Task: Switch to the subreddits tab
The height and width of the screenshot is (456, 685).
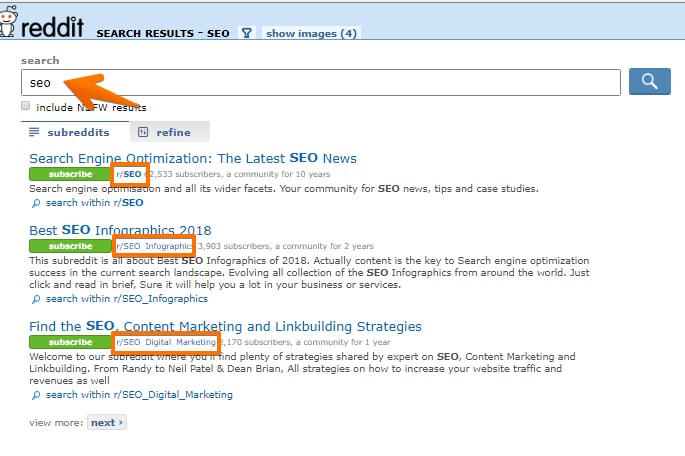Action: click(69, 132)
